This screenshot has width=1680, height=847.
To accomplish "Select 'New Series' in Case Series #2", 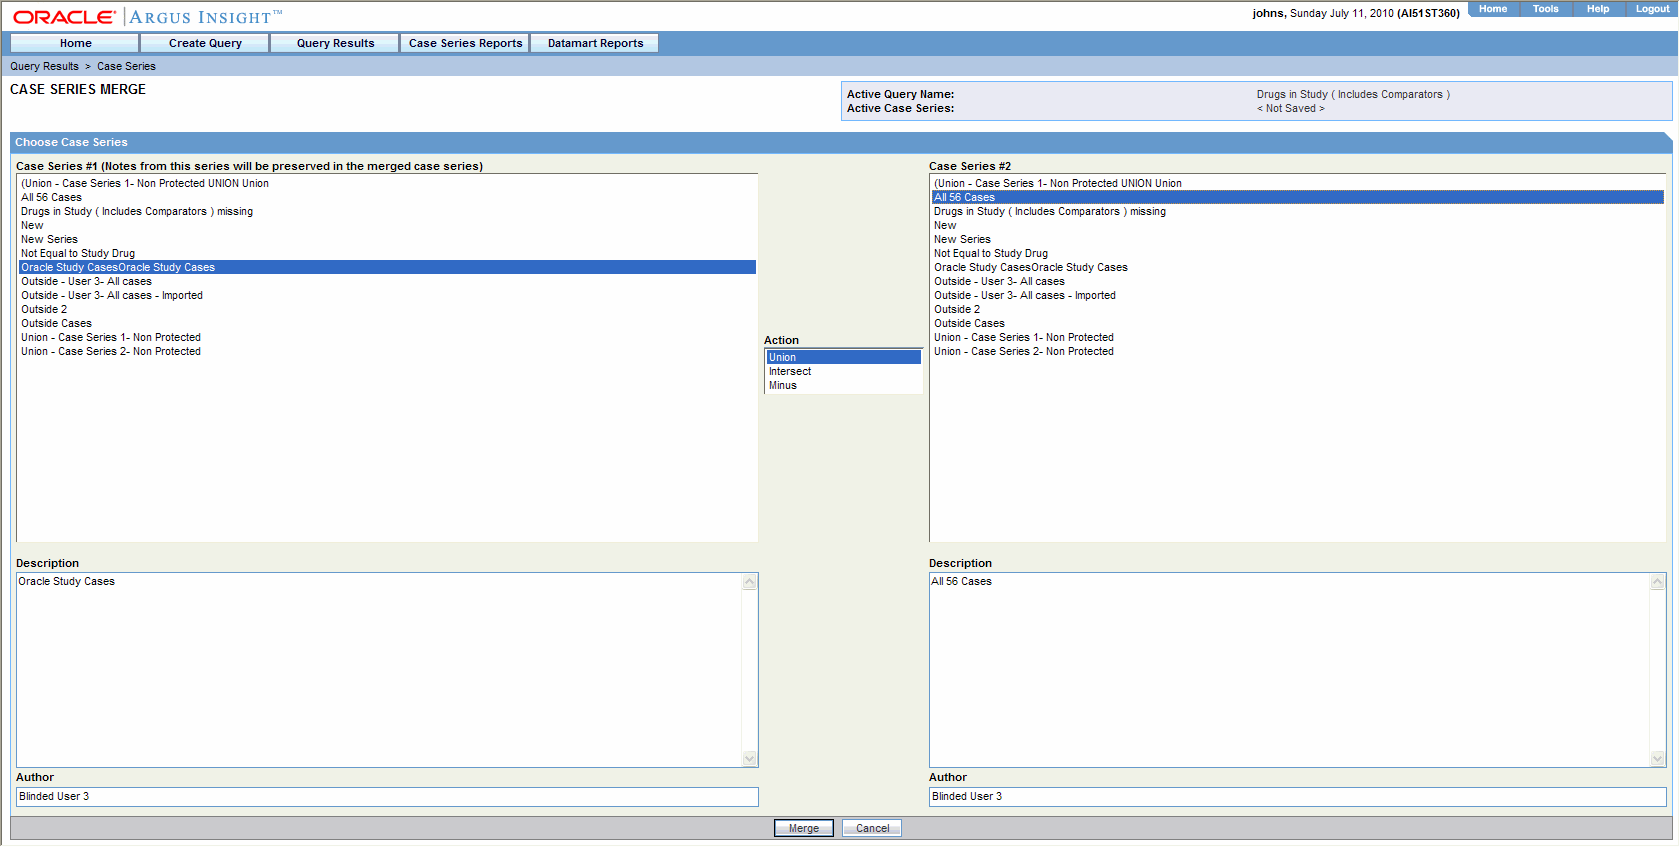I will (x=1298, y=239).
